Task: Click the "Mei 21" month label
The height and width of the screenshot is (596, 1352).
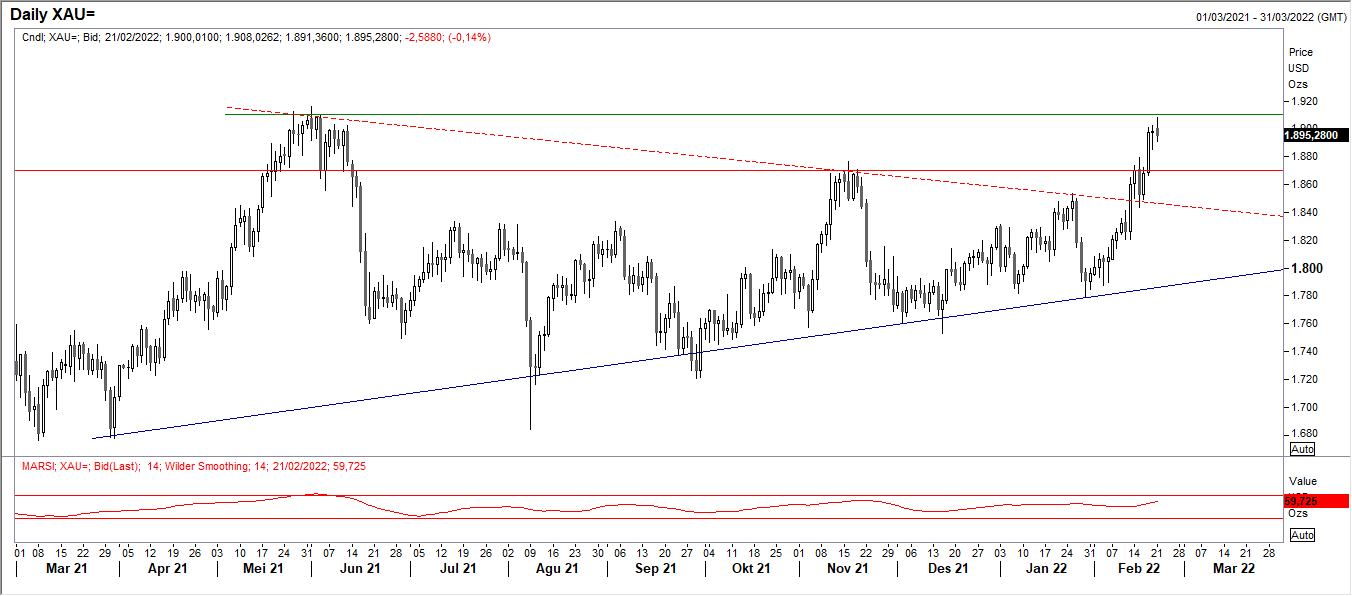Action: (263, 569)
